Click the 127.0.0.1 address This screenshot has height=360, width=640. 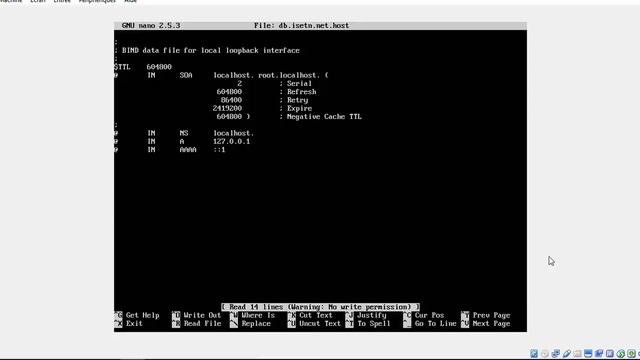point(231,142)
